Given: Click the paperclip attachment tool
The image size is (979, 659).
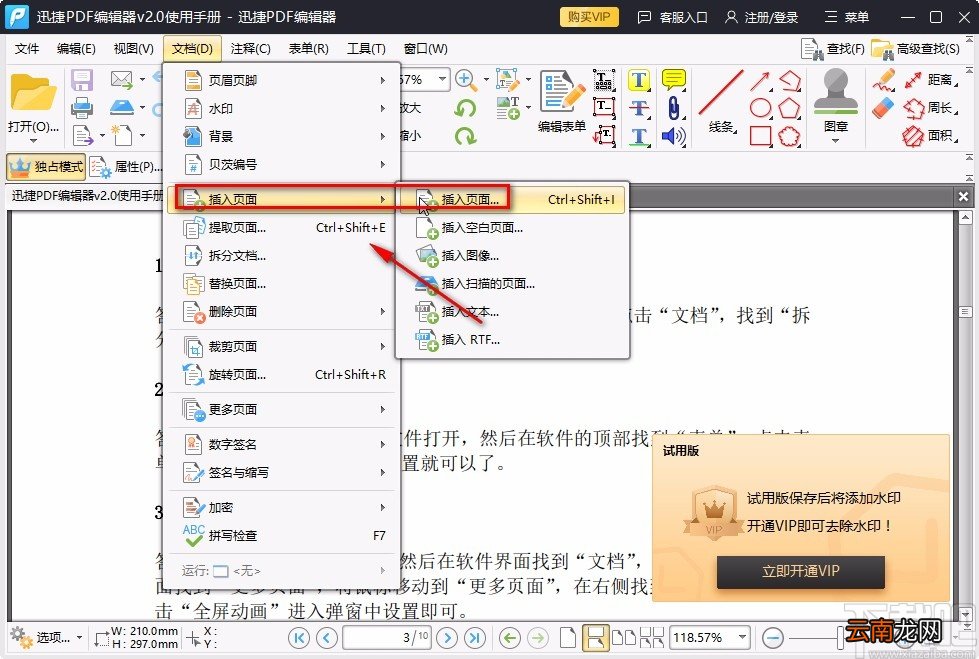Looking at the screenshot, I should coord(673,108).
